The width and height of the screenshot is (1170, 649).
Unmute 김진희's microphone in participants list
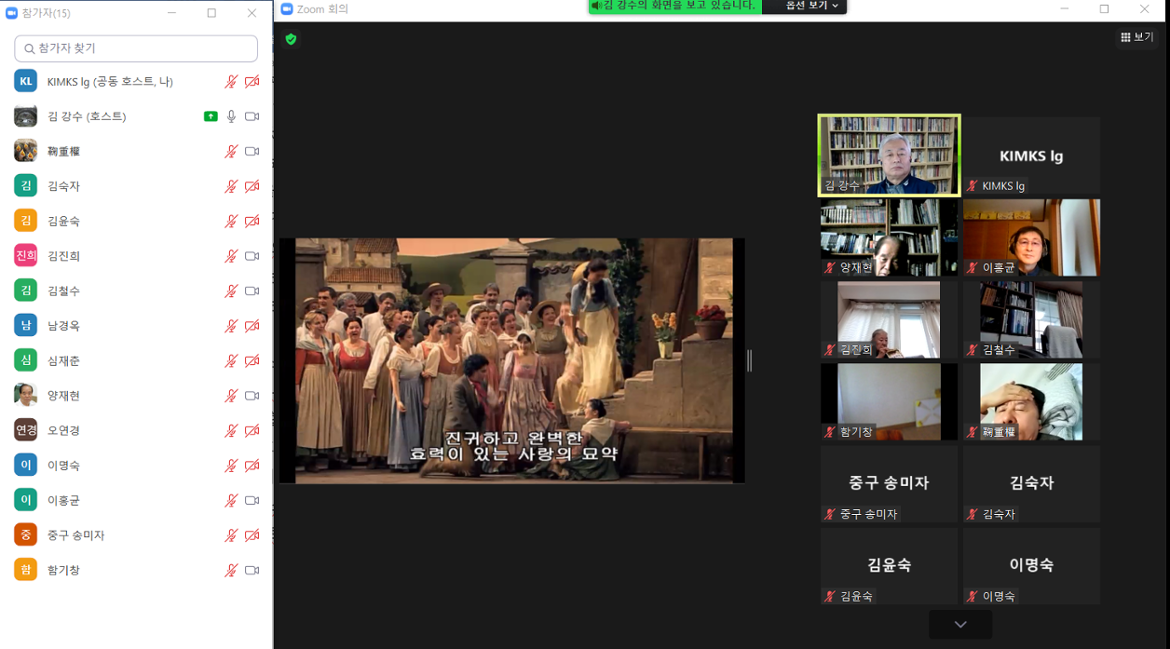[231, 256]
